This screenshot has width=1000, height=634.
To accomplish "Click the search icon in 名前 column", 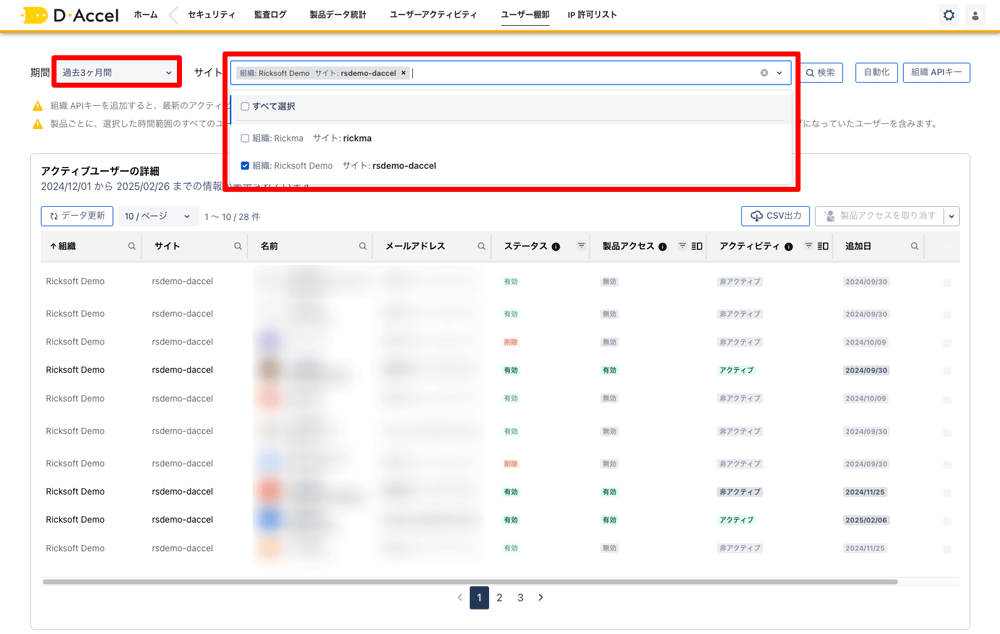I will (363, 246).
